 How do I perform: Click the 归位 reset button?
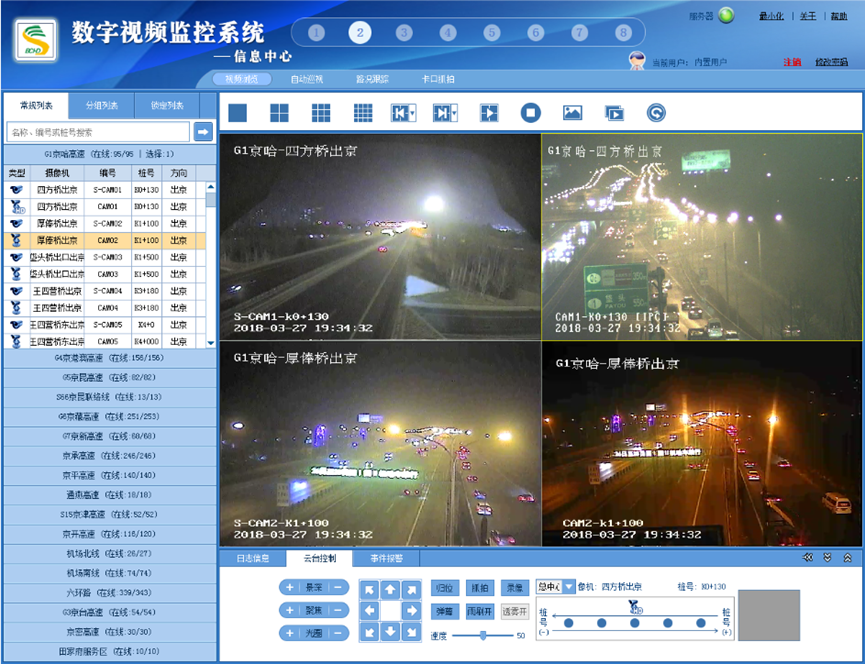tap(445, 587)
